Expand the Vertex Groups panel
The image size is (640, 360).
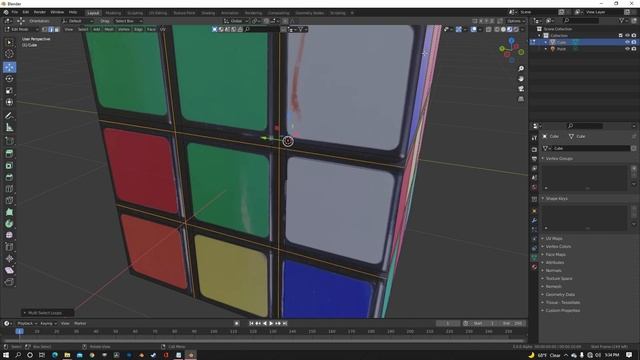[x=559, y=158]
